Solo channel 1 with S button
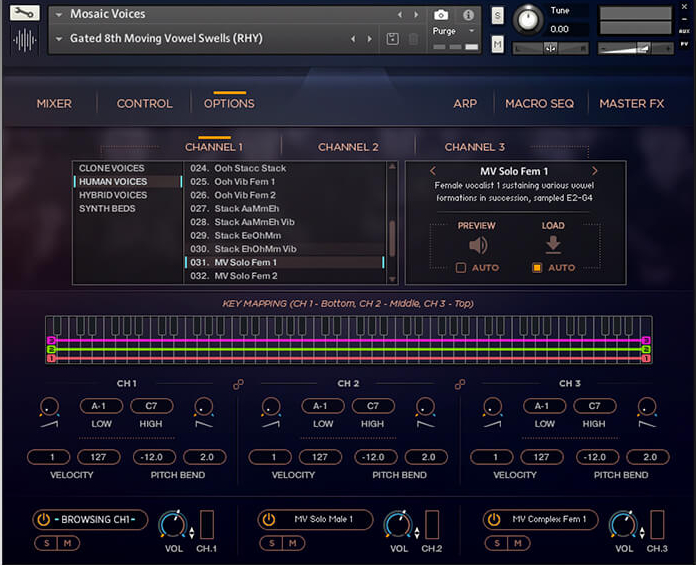Screen dimensions: 696x565 tap(47, 543)
